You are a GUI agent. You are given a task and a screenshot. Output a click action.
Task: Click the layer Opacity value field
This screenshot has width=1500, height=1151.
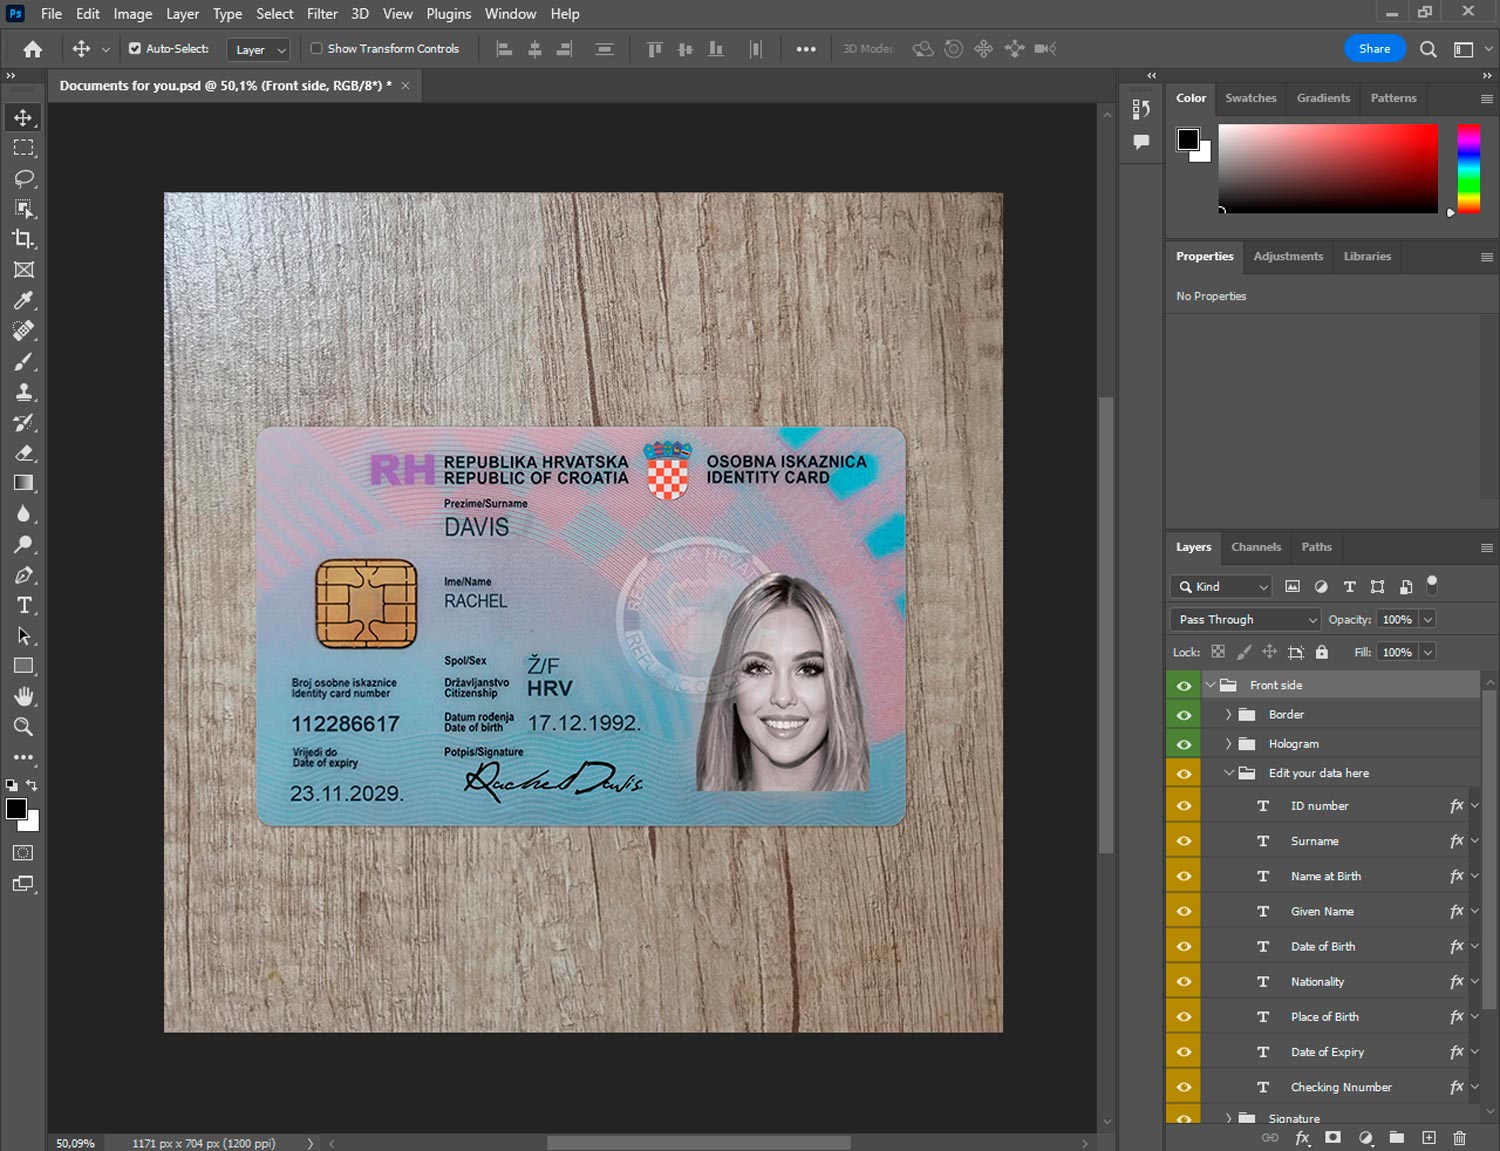pos(1397,620)
